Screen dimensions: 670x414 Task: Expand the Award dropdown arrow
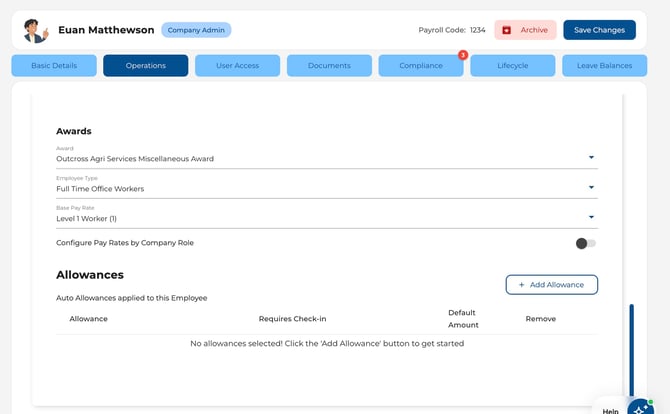(591, 157)
